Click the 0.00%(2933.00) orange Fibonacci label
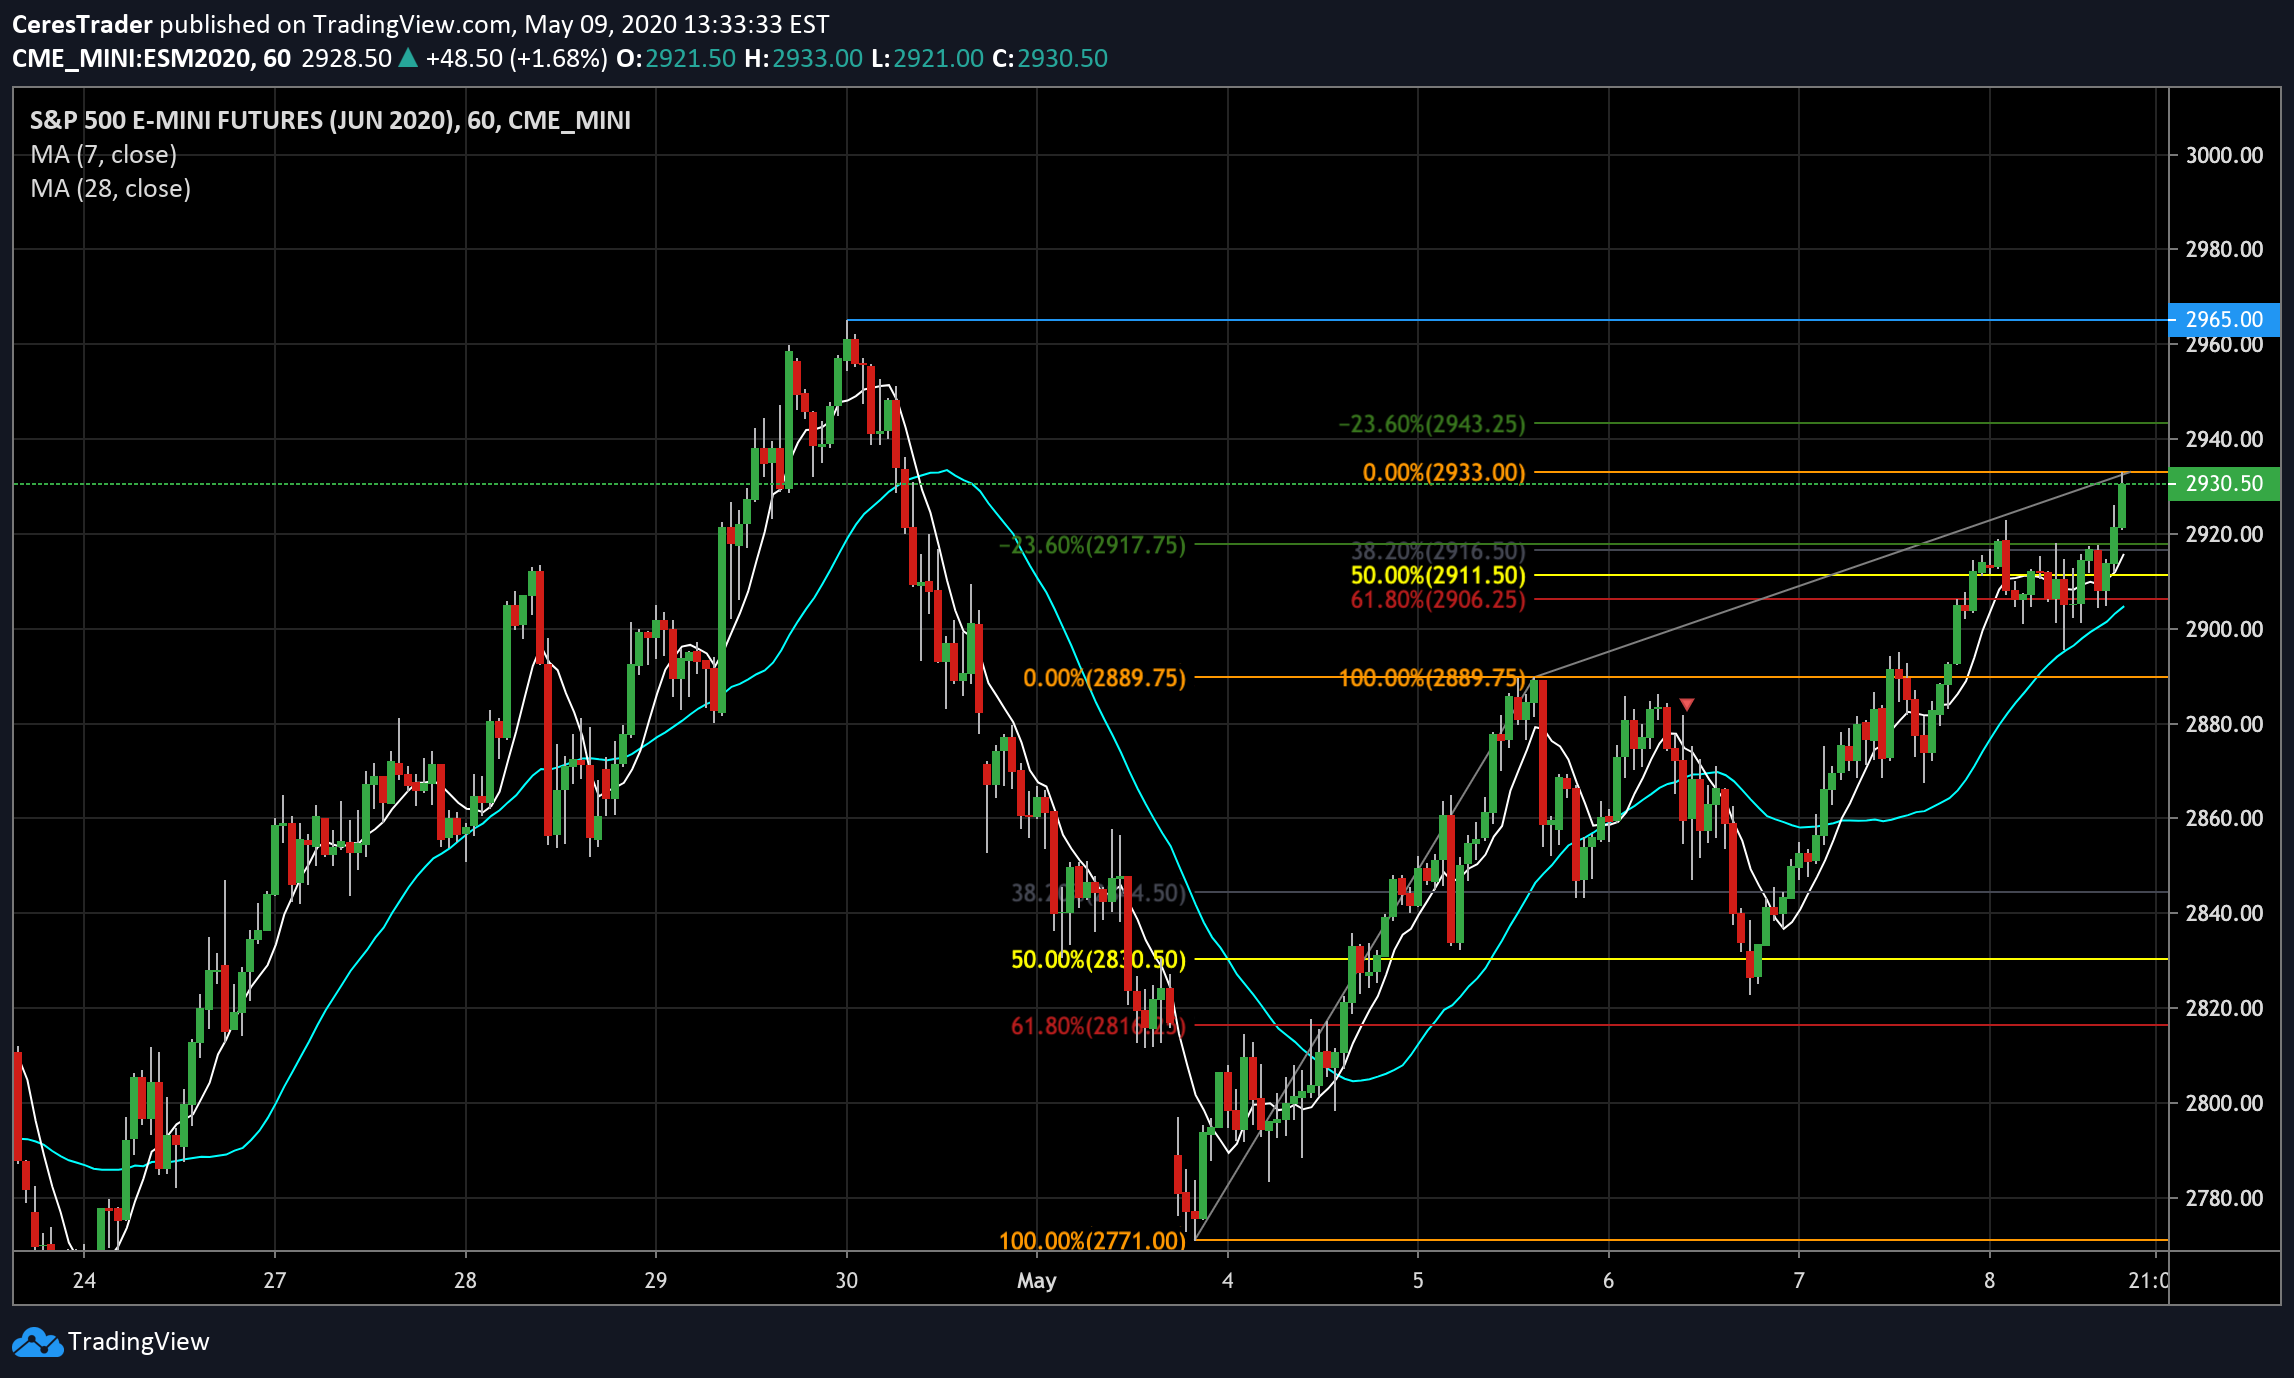This screenshot has height=1378, width=2294. [x=1443, y=472]
